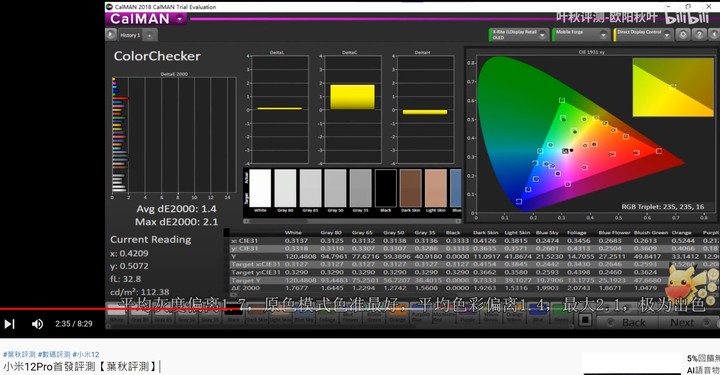
Task: Select the Gray 35 color swatch
Action: (360, 188)
